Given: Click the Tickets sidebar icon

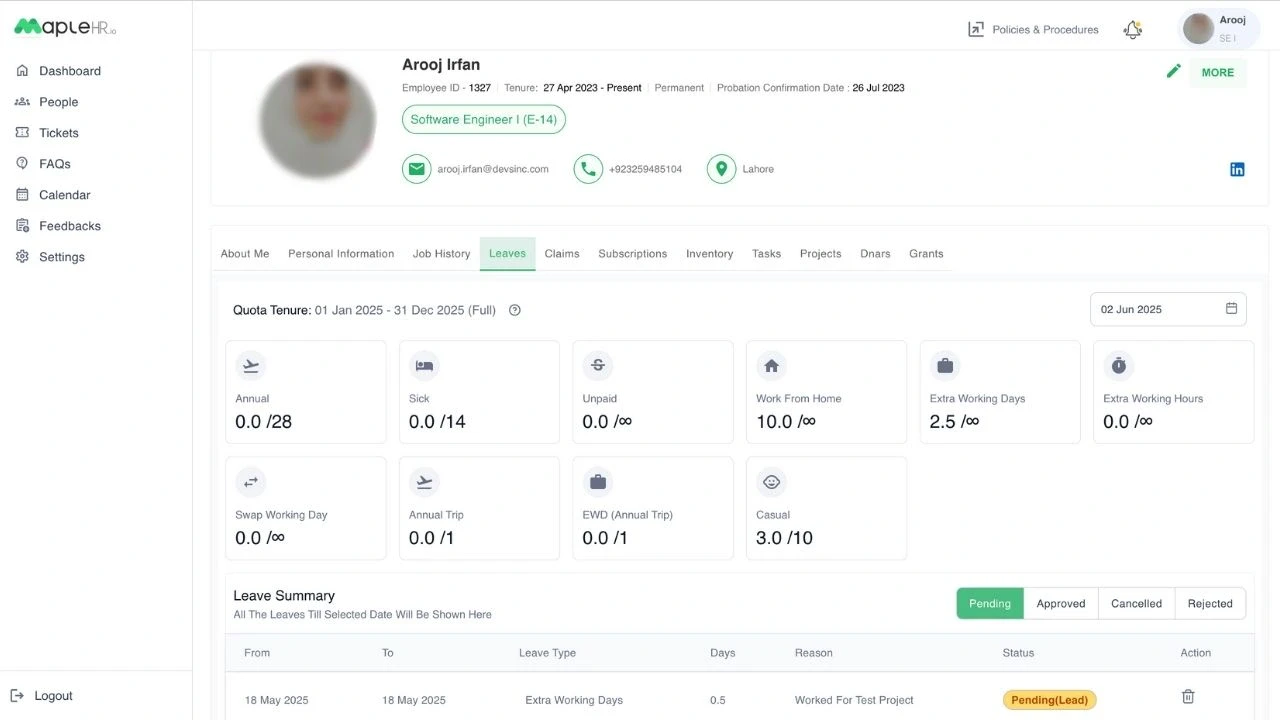Looking at the screenshot, I should tap(22, 133).
